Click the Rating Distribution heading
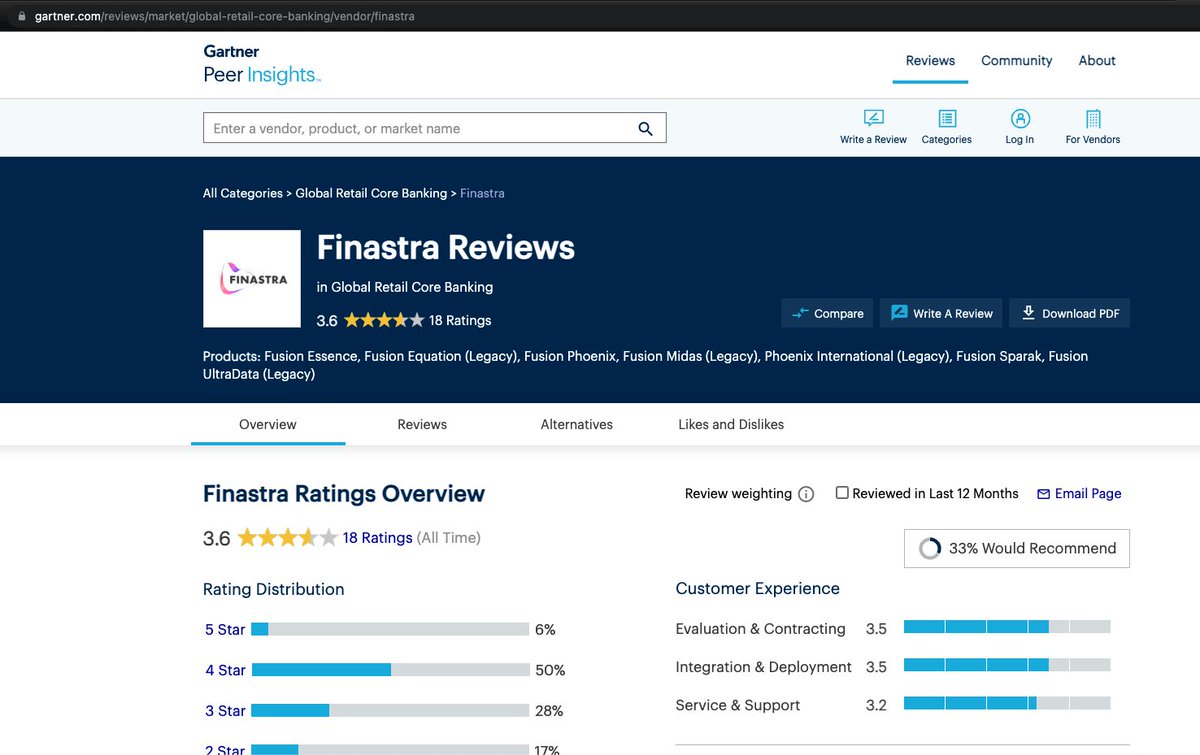Image resolution: width=1200 pixels, height=755 pixels. click(273, 589)
